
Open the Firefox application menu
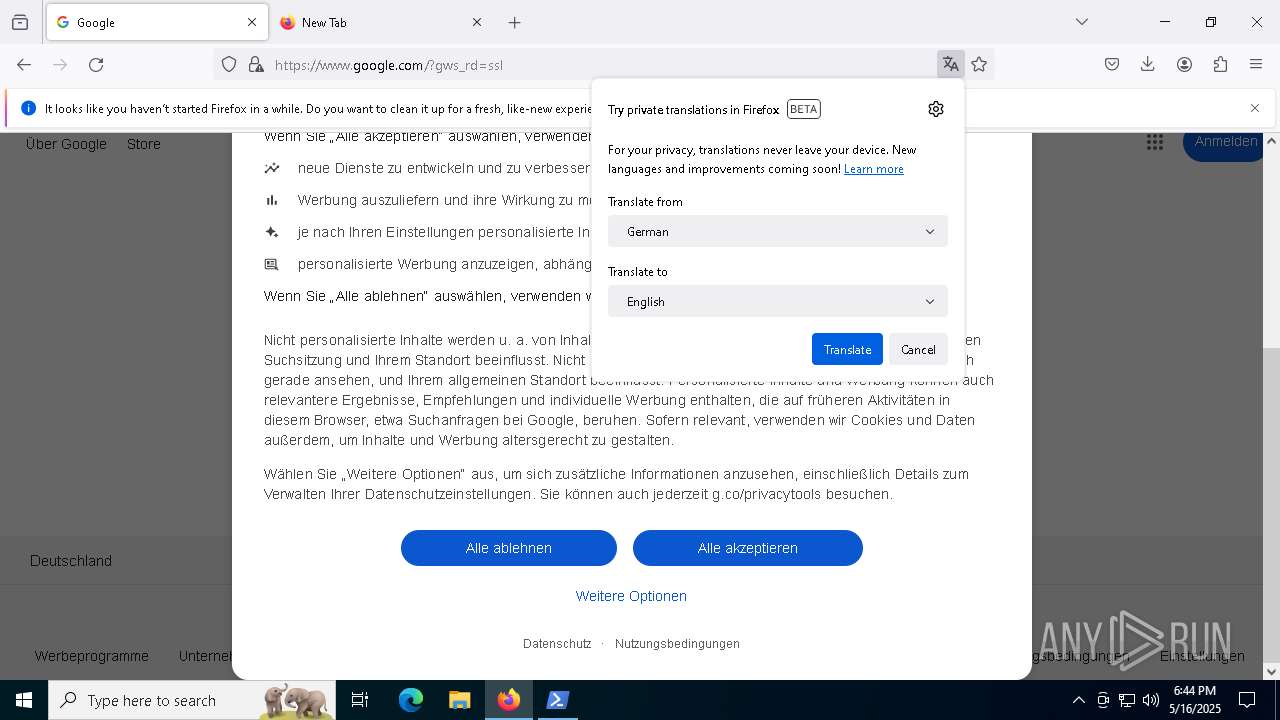coord(1256,65)
